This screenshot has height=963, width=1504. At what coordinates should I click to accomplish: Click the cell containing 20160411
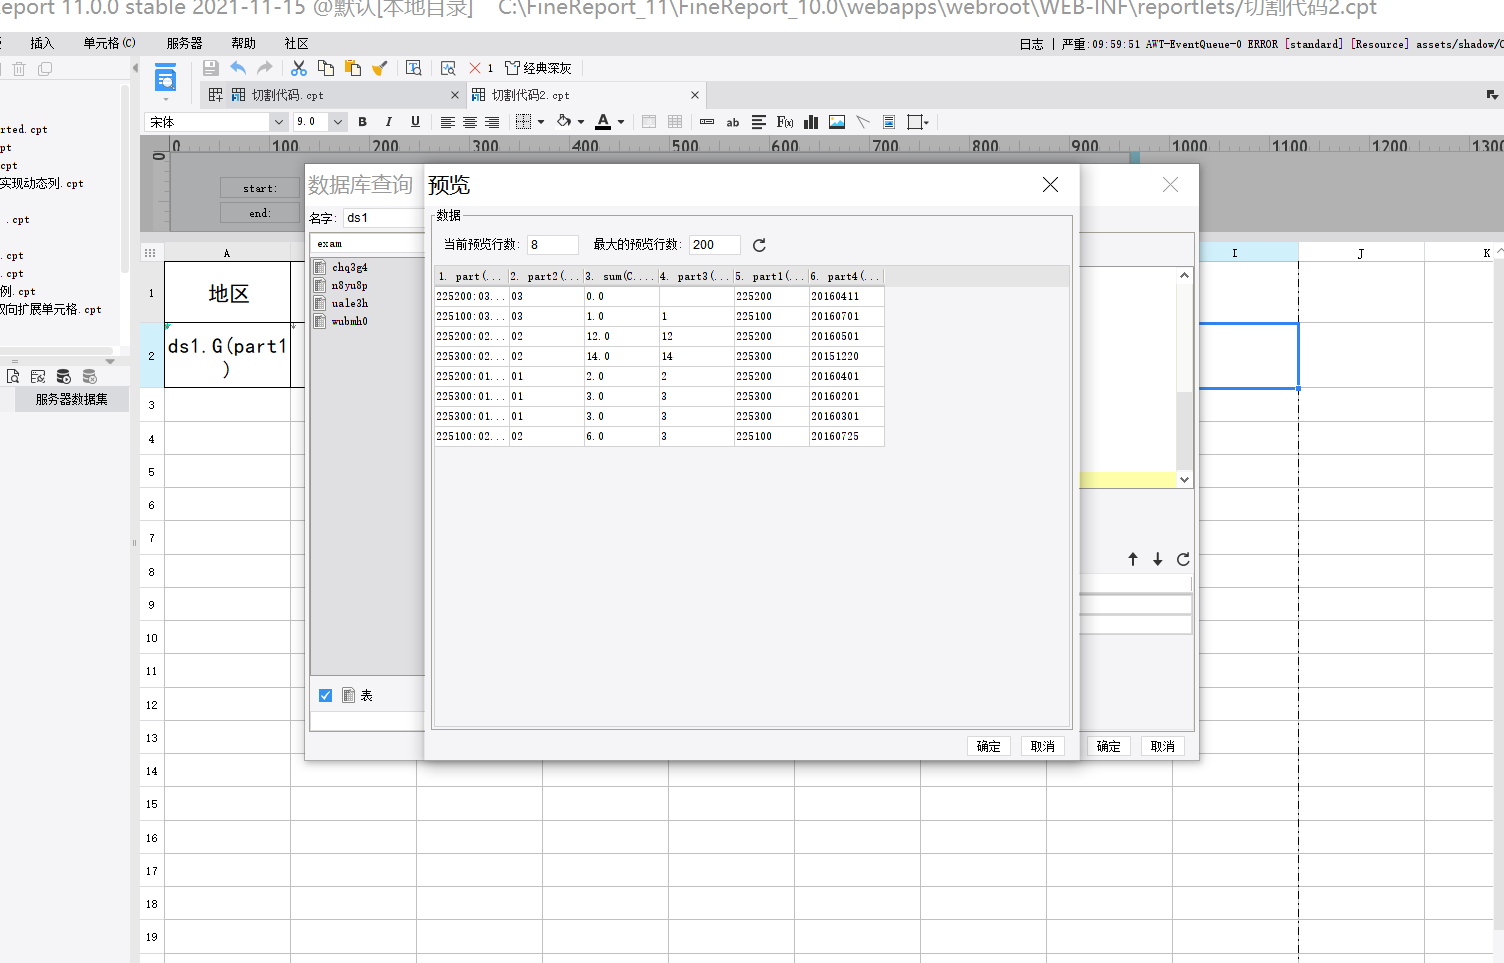(846, 296)
